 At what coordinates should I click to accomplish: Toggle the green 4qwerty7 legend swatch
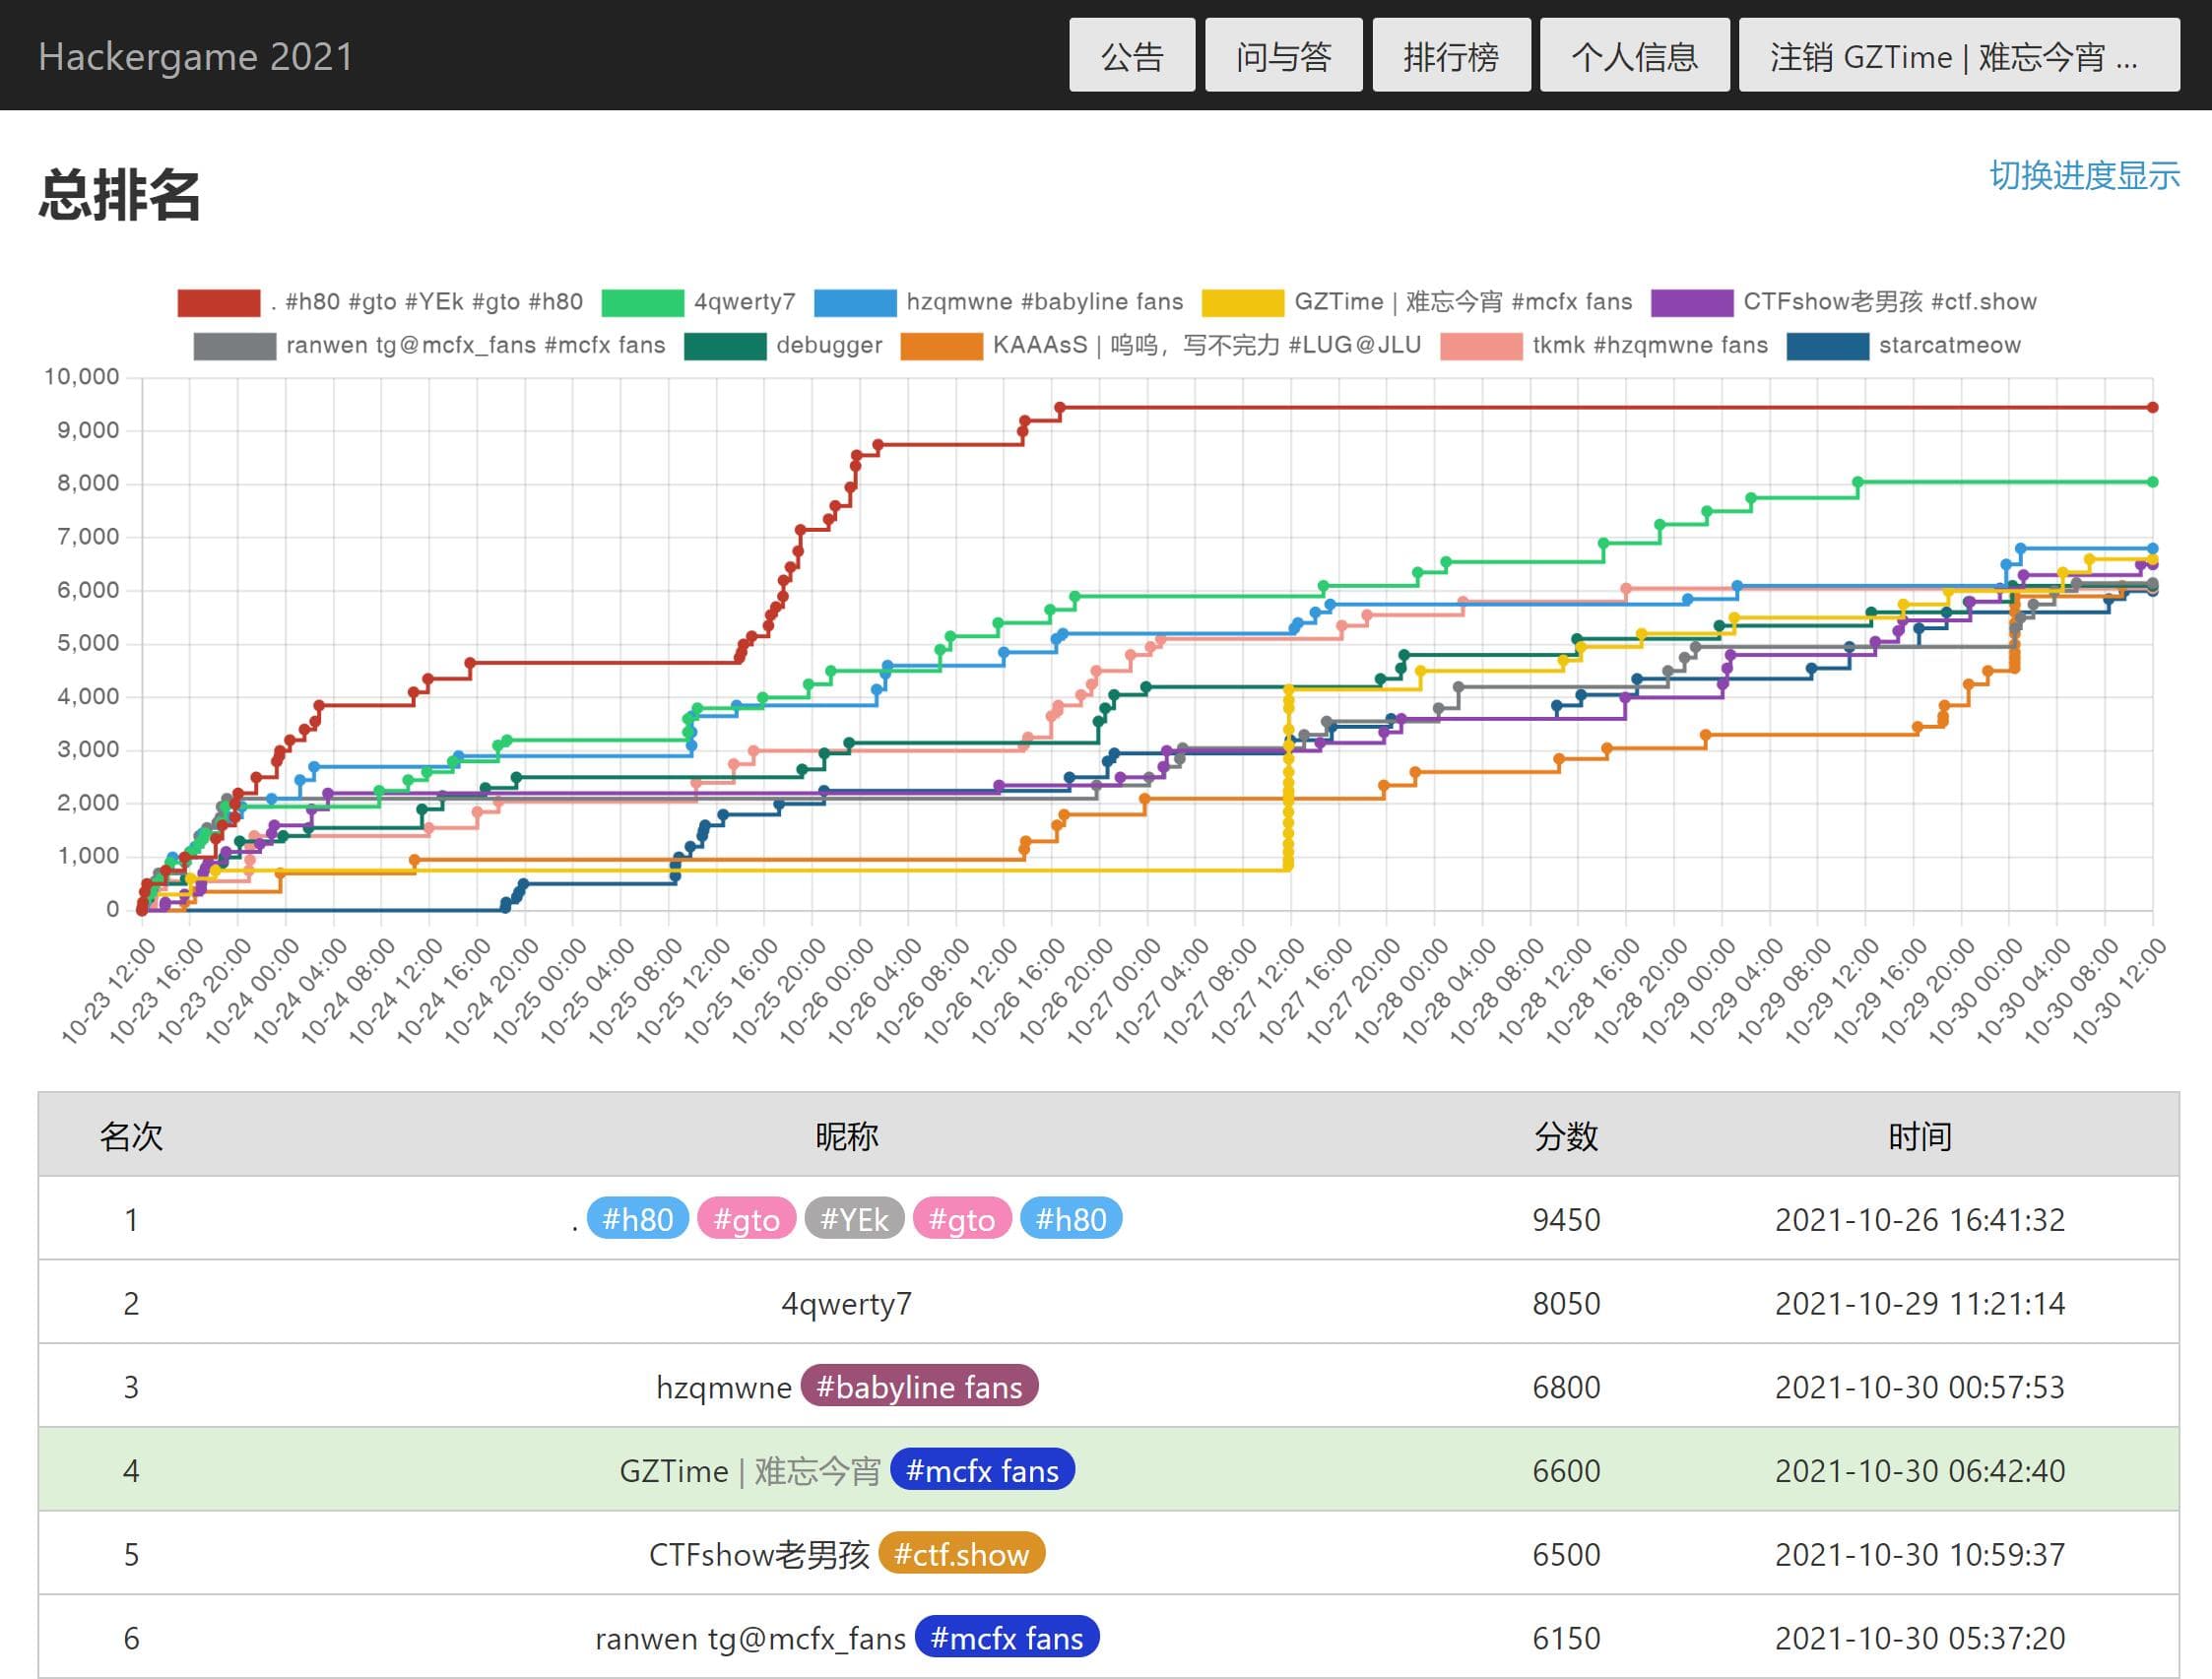[x=642, y=302]
